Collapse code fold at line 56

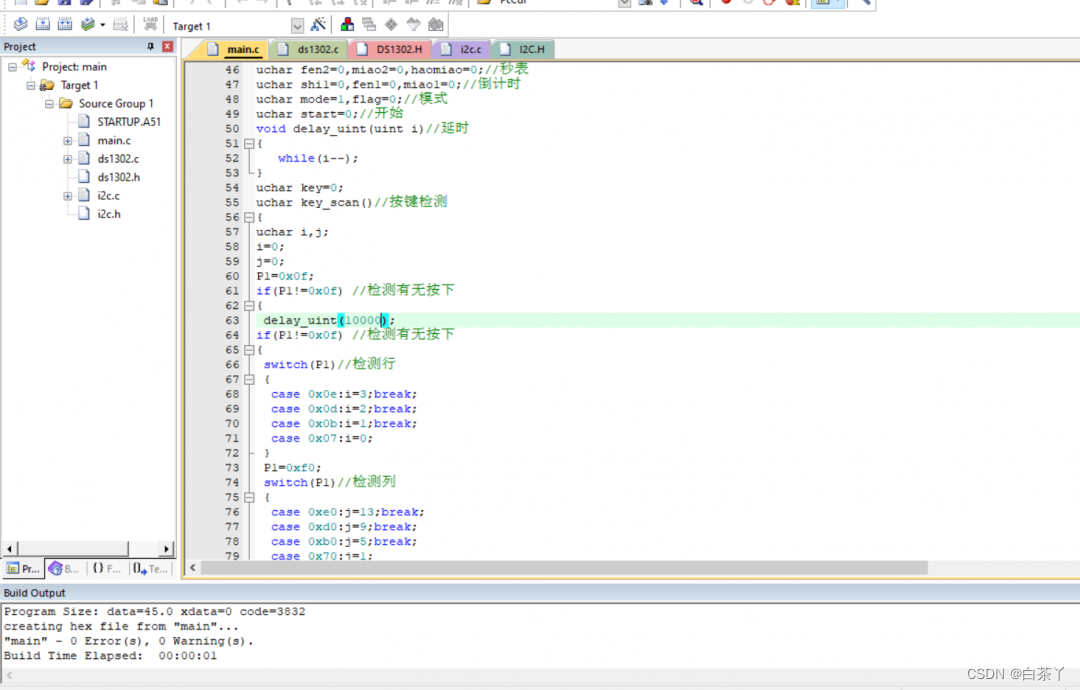tap(247, 217)
